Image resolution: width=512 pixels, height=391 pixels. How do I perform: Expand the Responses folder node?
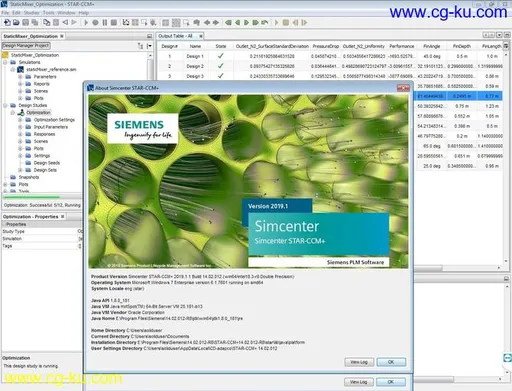20,134
